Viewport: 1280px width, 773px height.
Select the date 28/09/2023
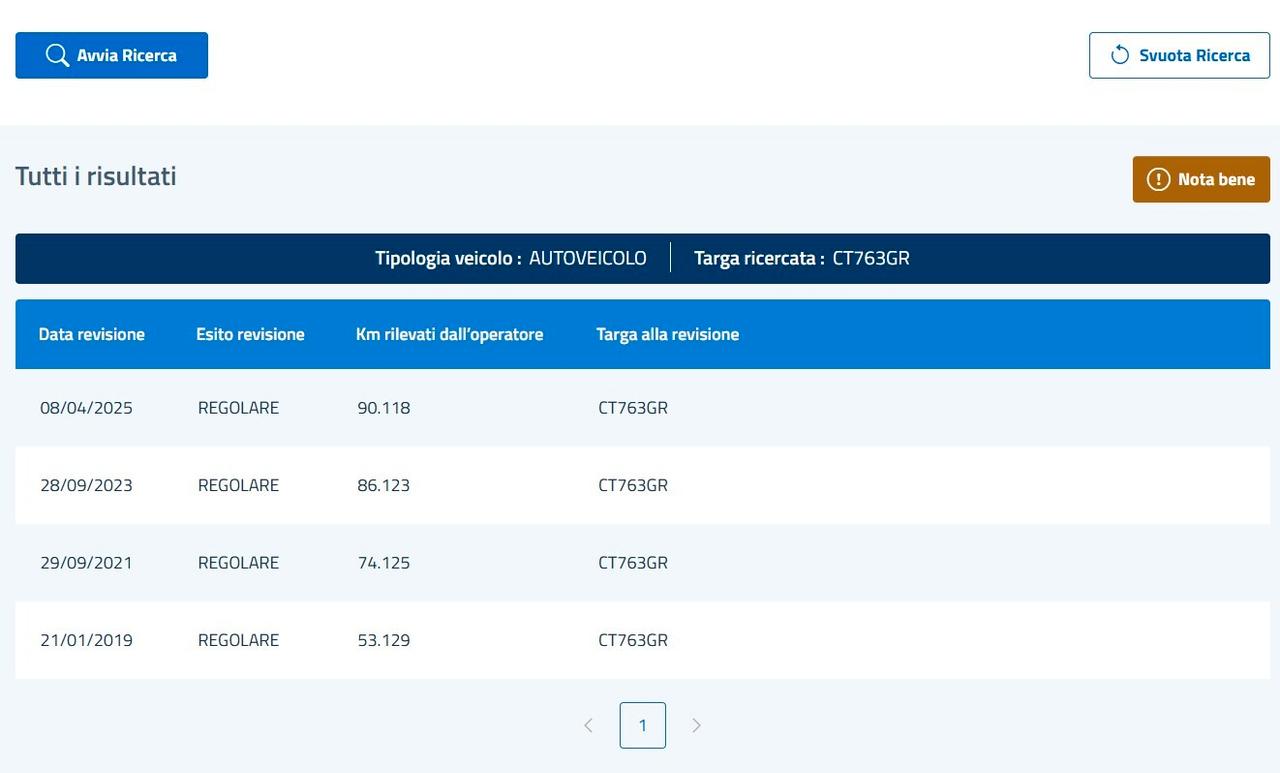click(x=86, y=485)
